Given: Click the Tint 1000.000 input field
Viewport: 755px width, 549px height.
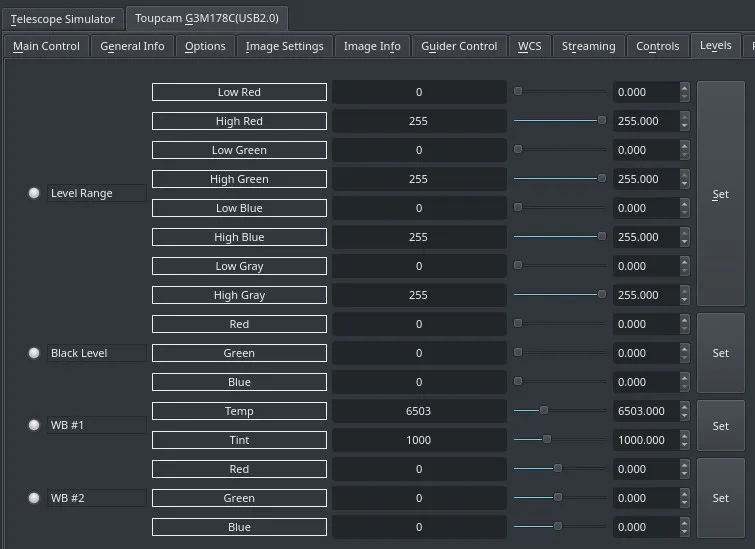Looking at the screenshot, I should [x=646, y=440].
